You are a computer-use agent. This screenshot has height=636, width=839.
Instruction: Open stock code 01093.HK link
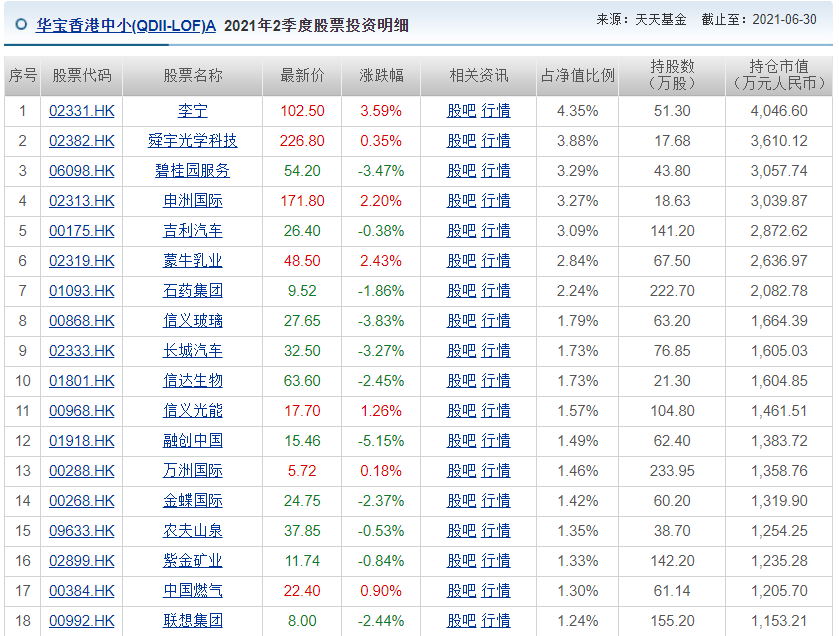[x=82, y=290]
